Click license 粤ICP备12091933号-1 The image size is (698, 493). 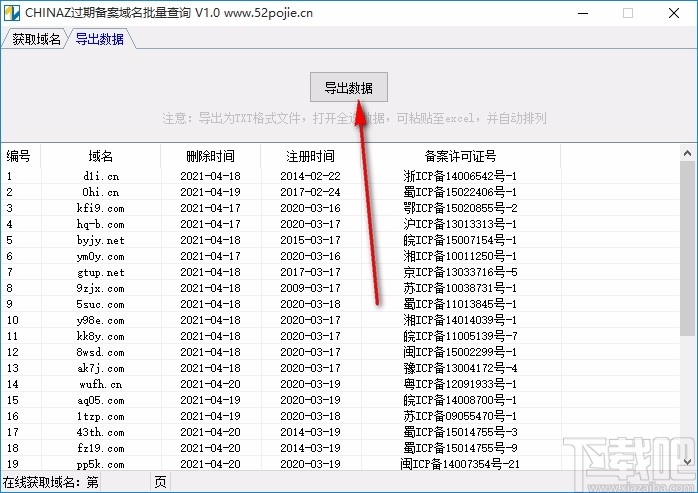tap(460, 384)
